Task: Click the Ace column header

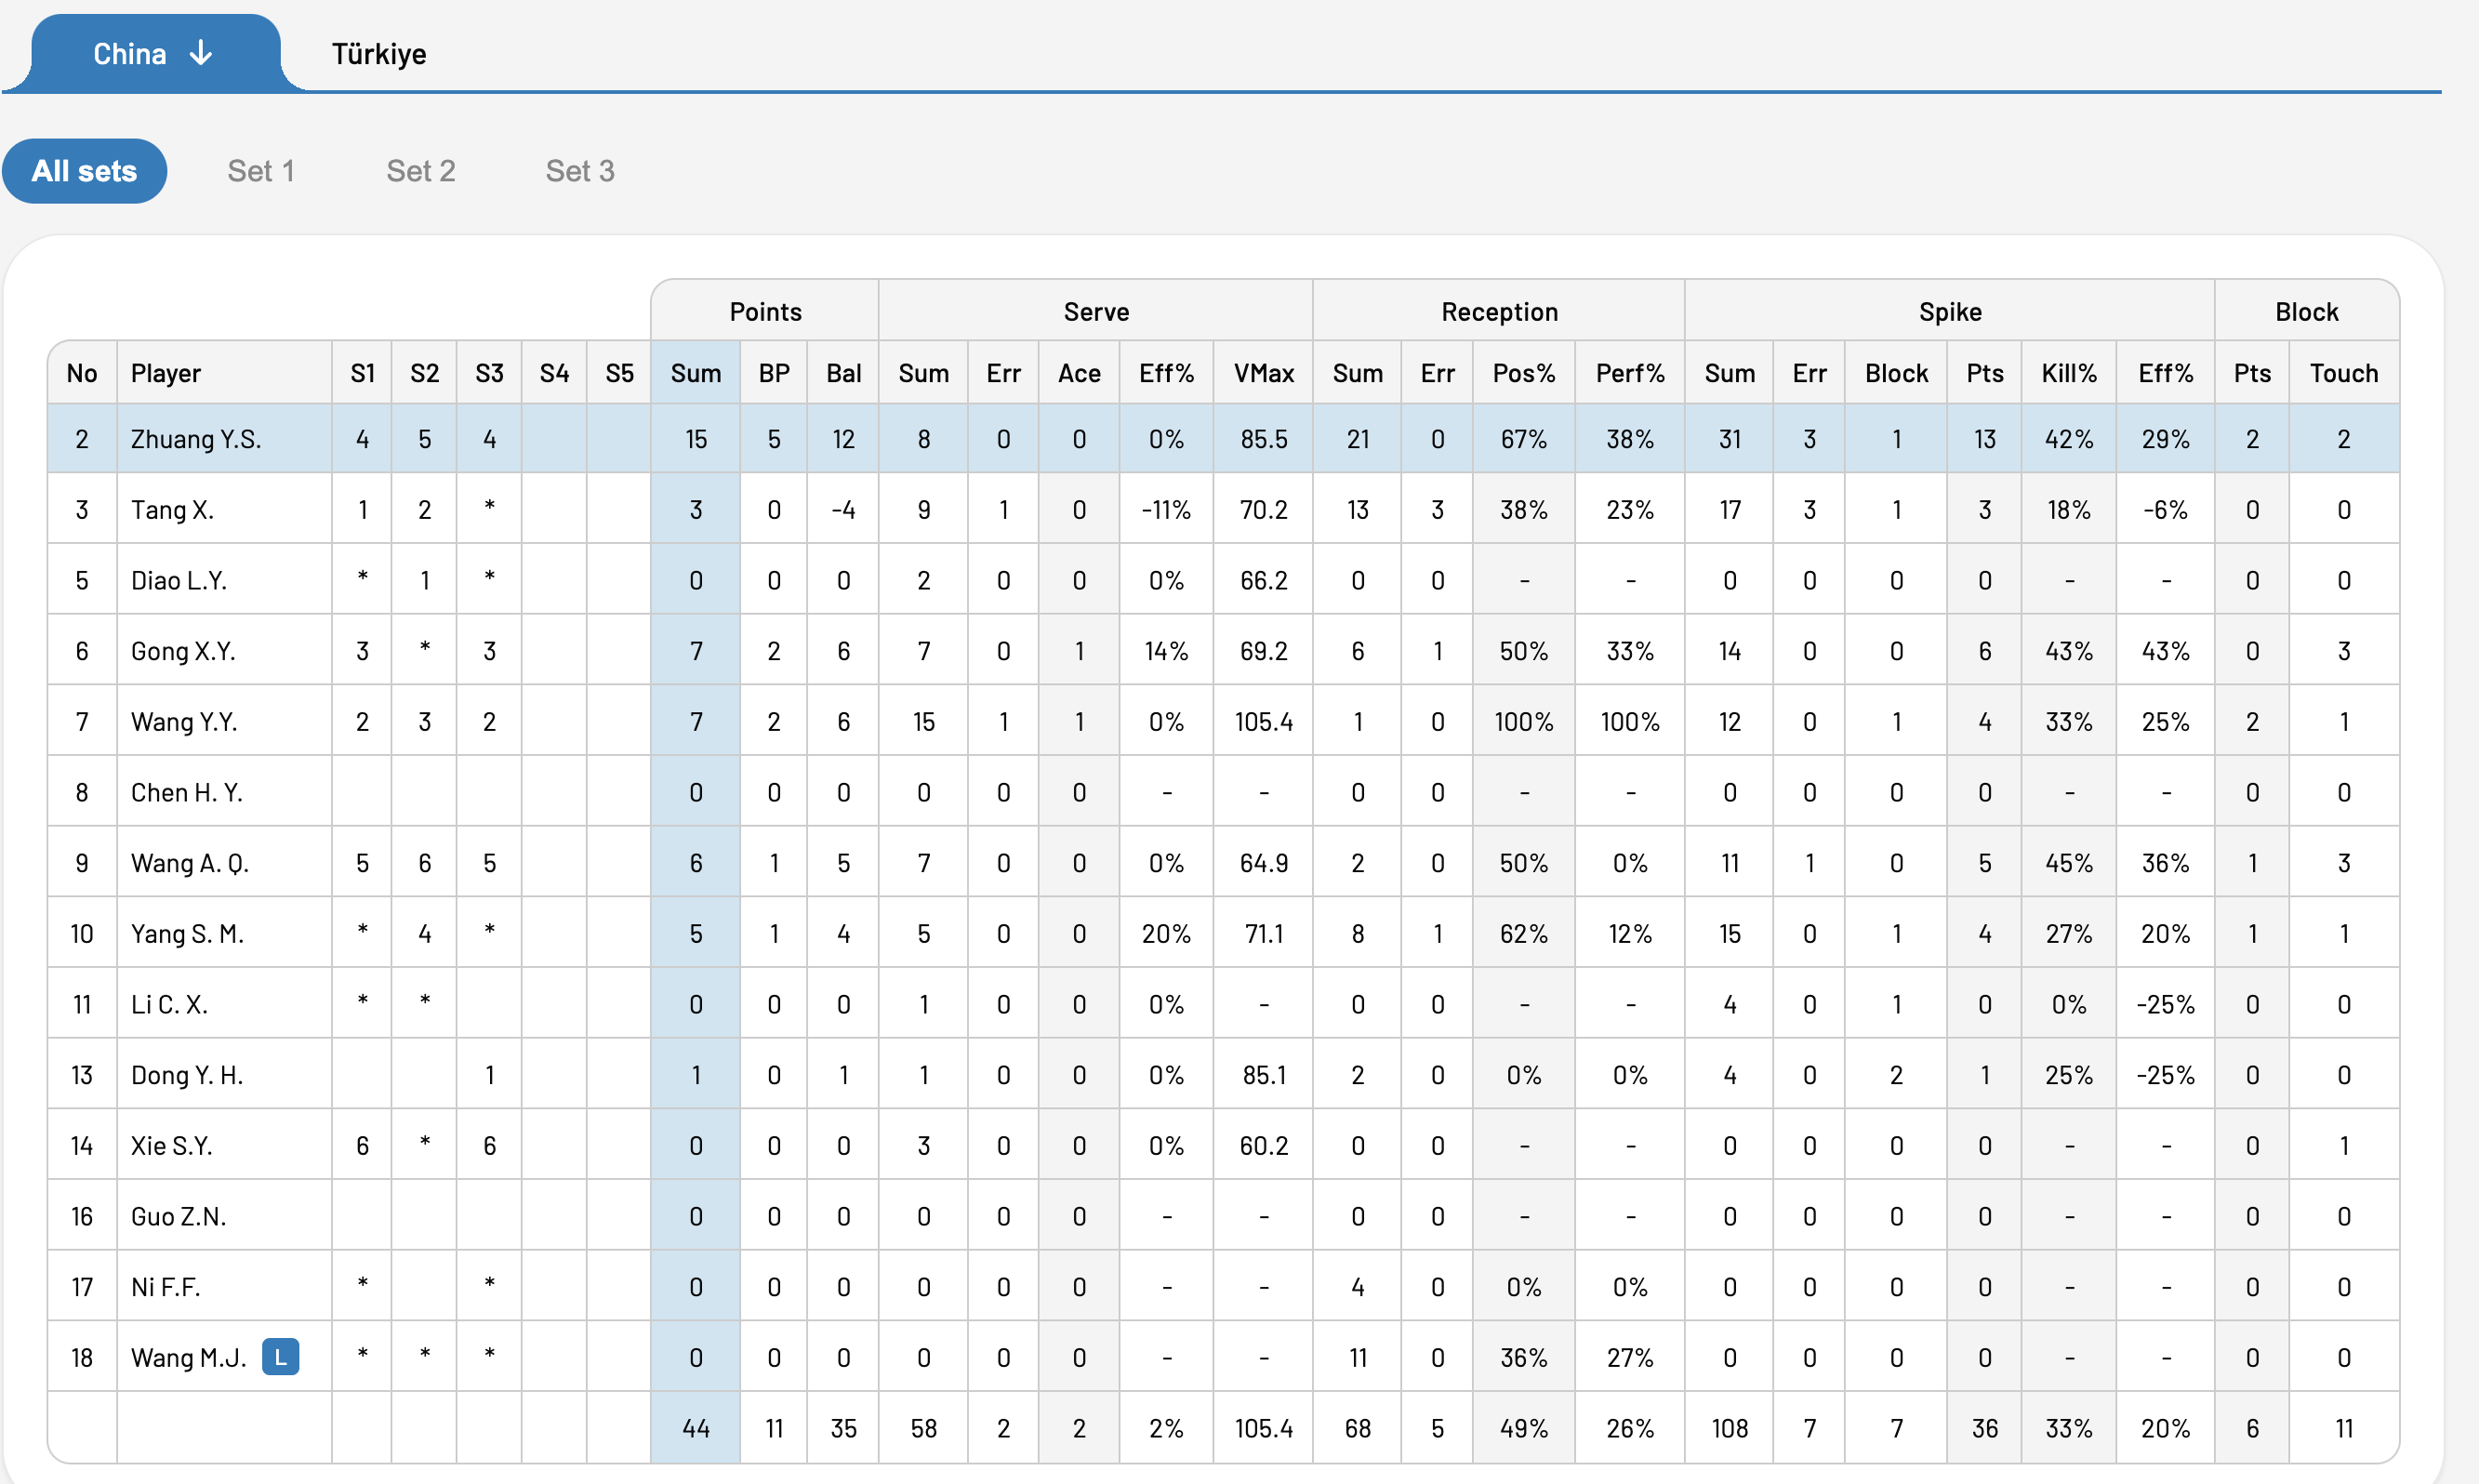Action: click(1079, 373)
